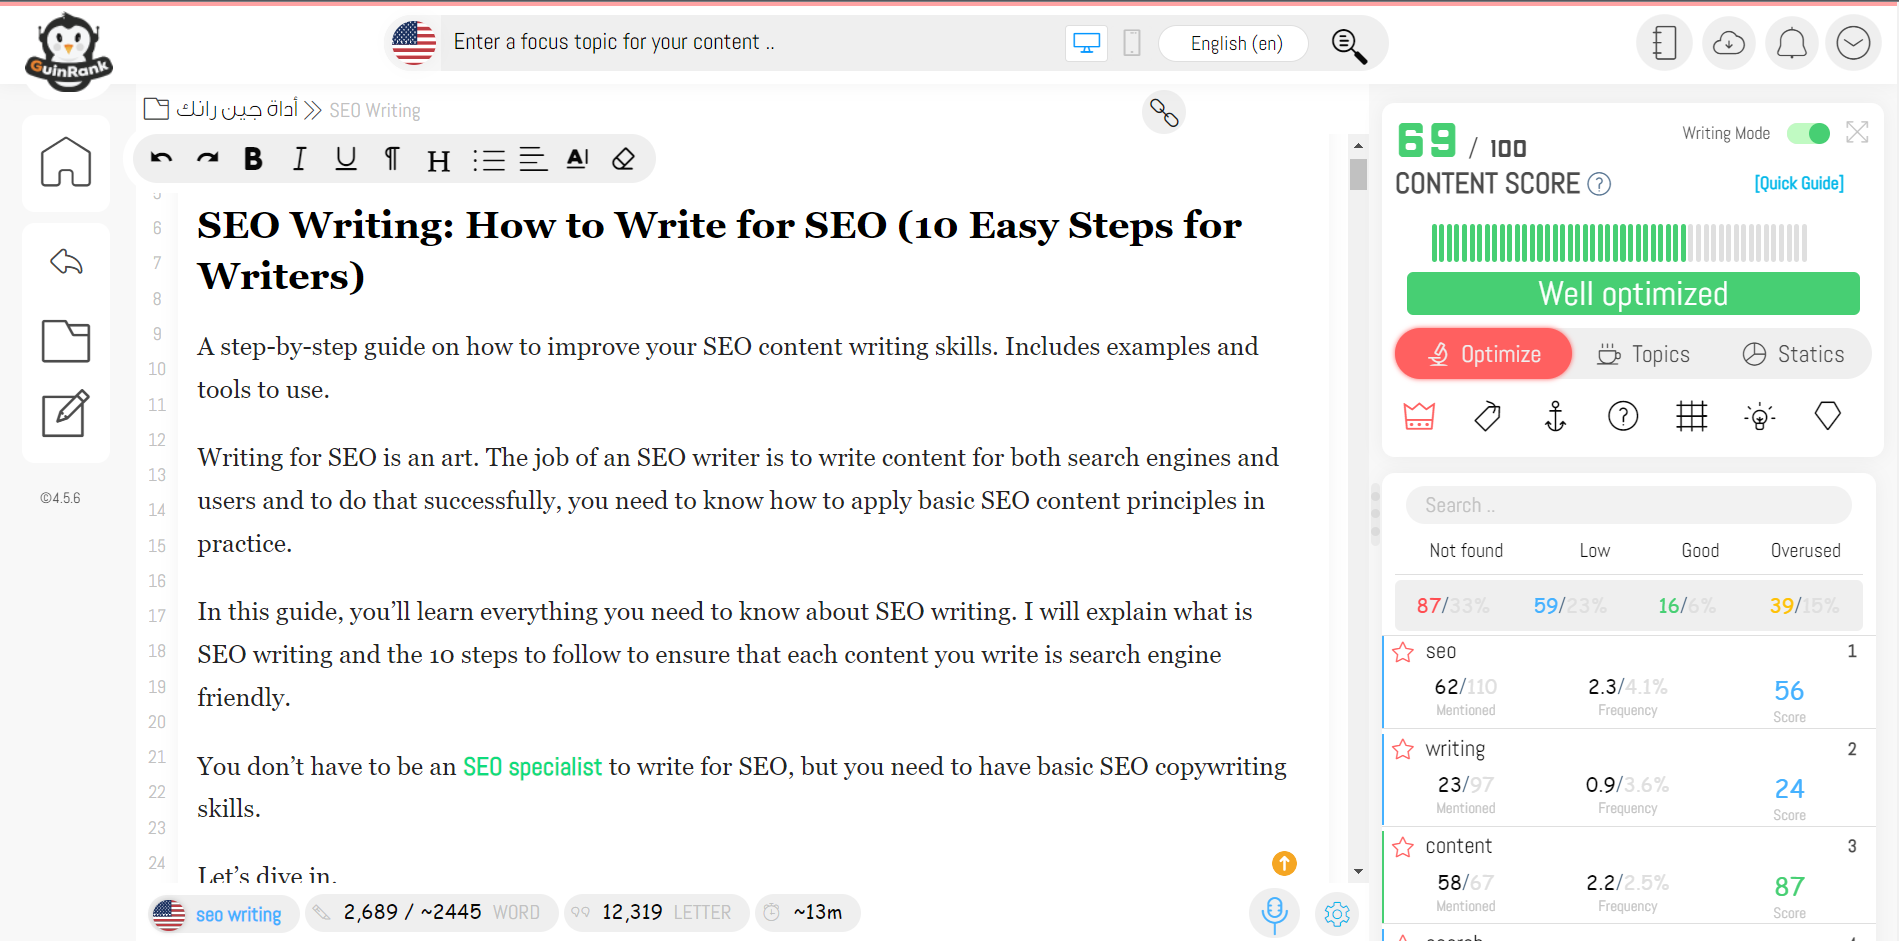Open the Quick Guide link
The width and height of the screenshot is (1899, 941).
coord(1799,183)
